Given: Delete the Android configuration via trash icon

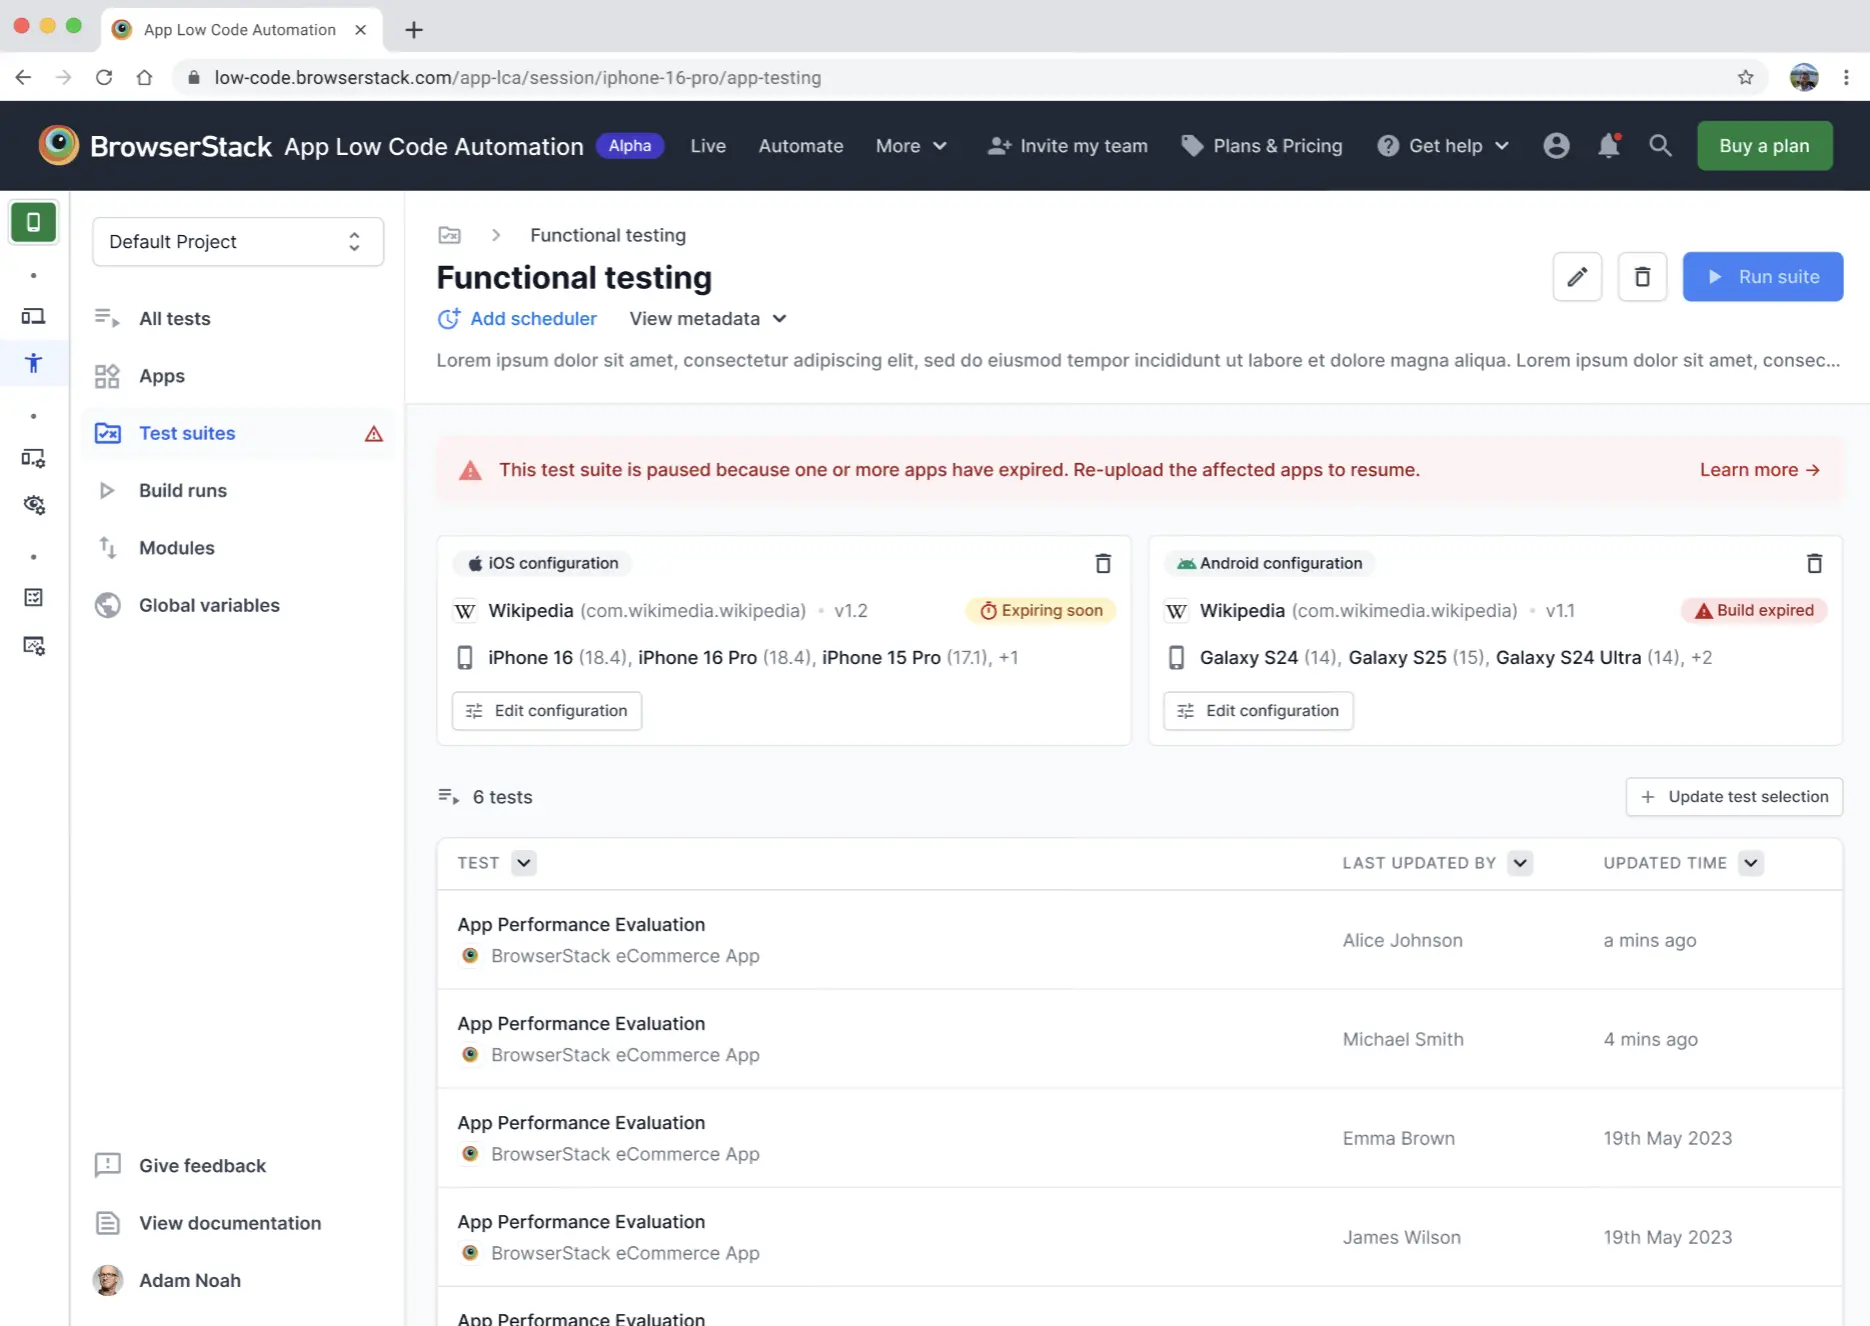Looking at the screenshot, I should (x=1814, y=563).
